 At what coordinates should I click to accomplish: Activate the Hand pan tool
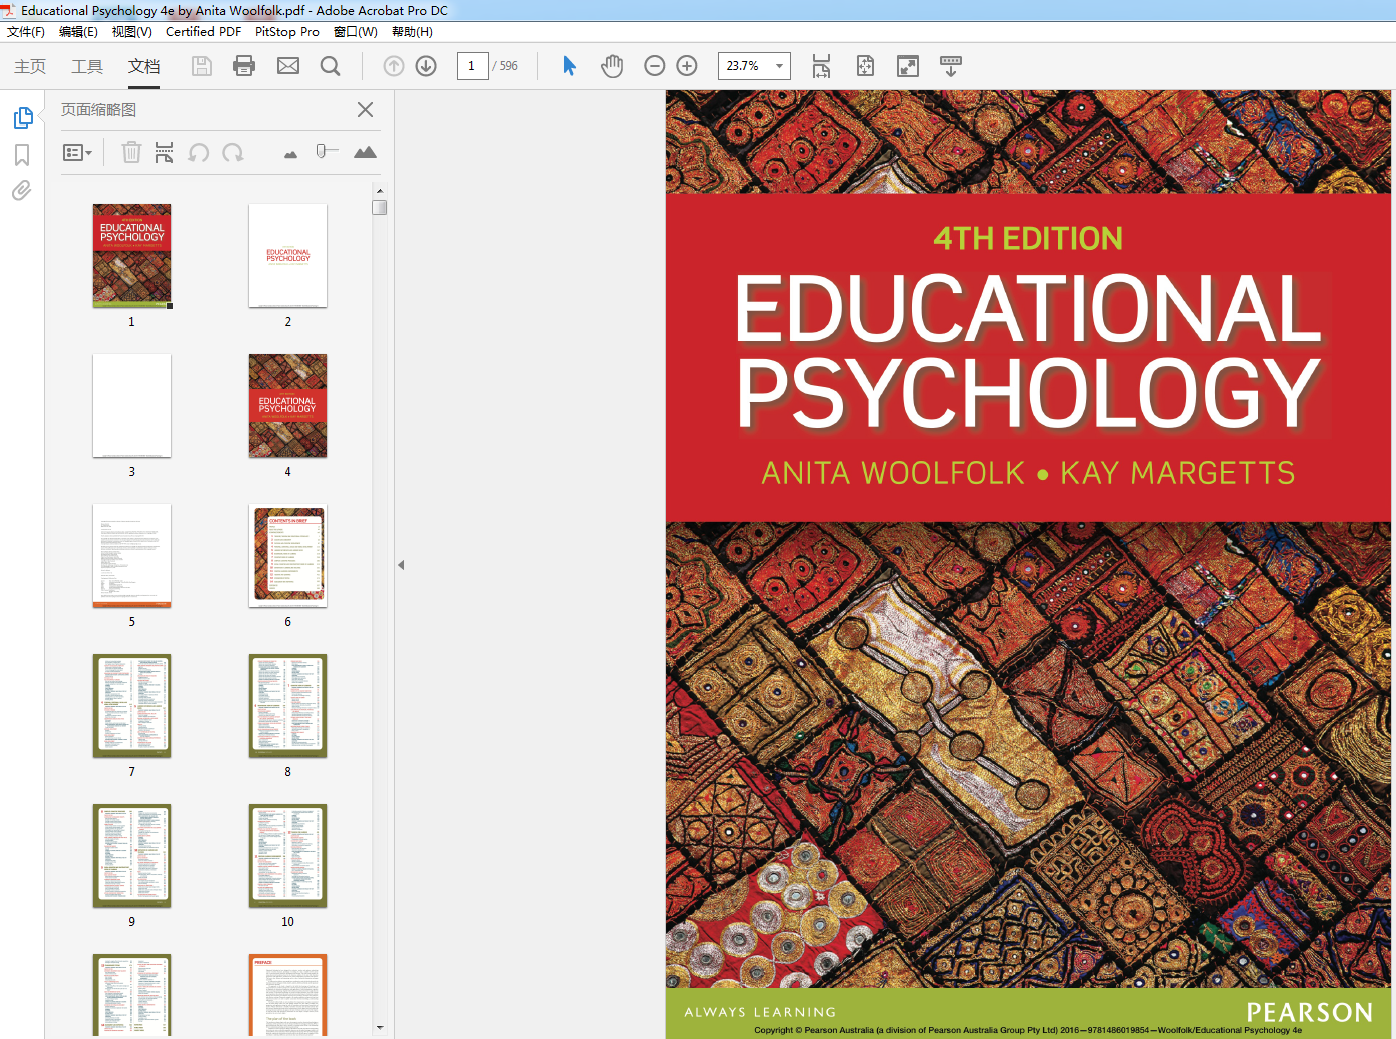click(612, 66)
